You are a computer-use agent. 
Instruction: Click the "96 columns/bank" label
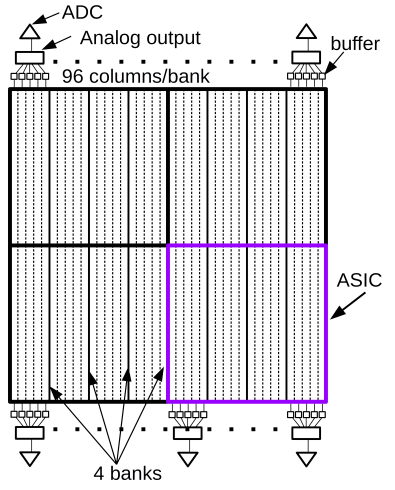pyautogui.click(x=136, y=76)
